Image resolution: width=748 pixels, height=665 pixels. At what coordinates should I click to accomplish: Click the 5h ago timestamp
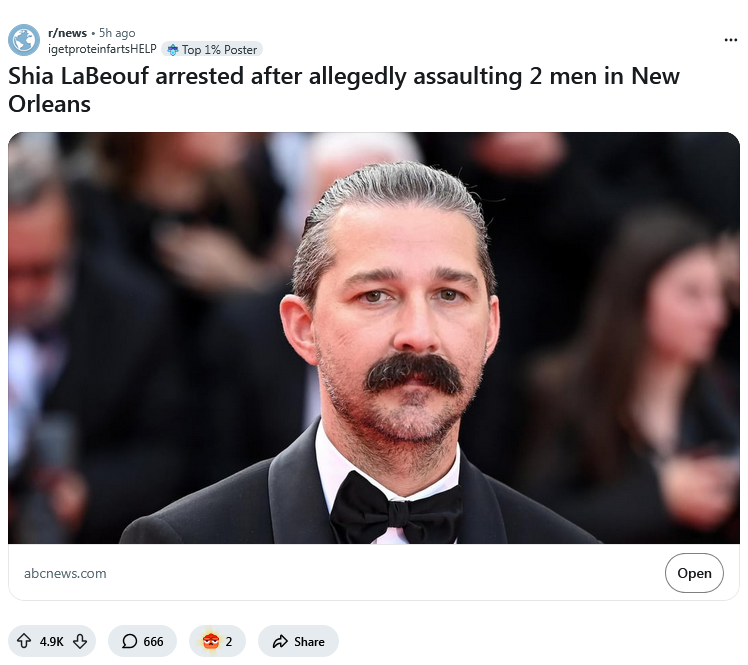tap(117, 33)
